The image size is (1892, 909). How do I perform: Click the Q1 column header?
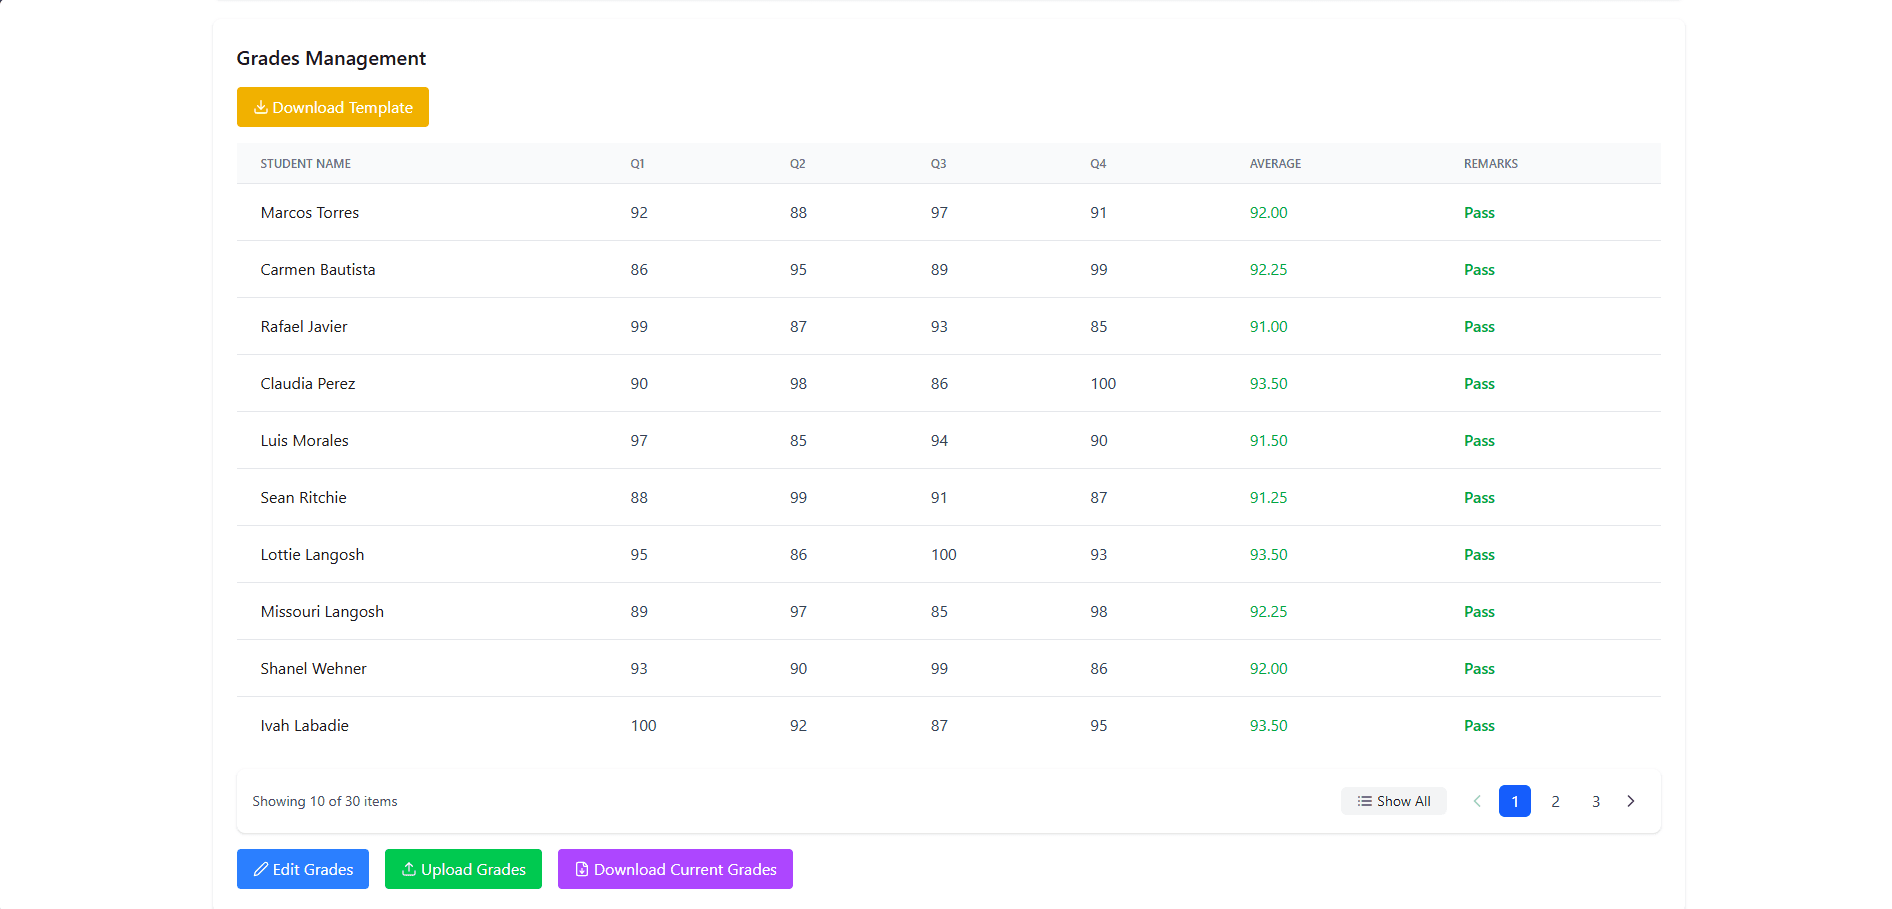[637, 164]
